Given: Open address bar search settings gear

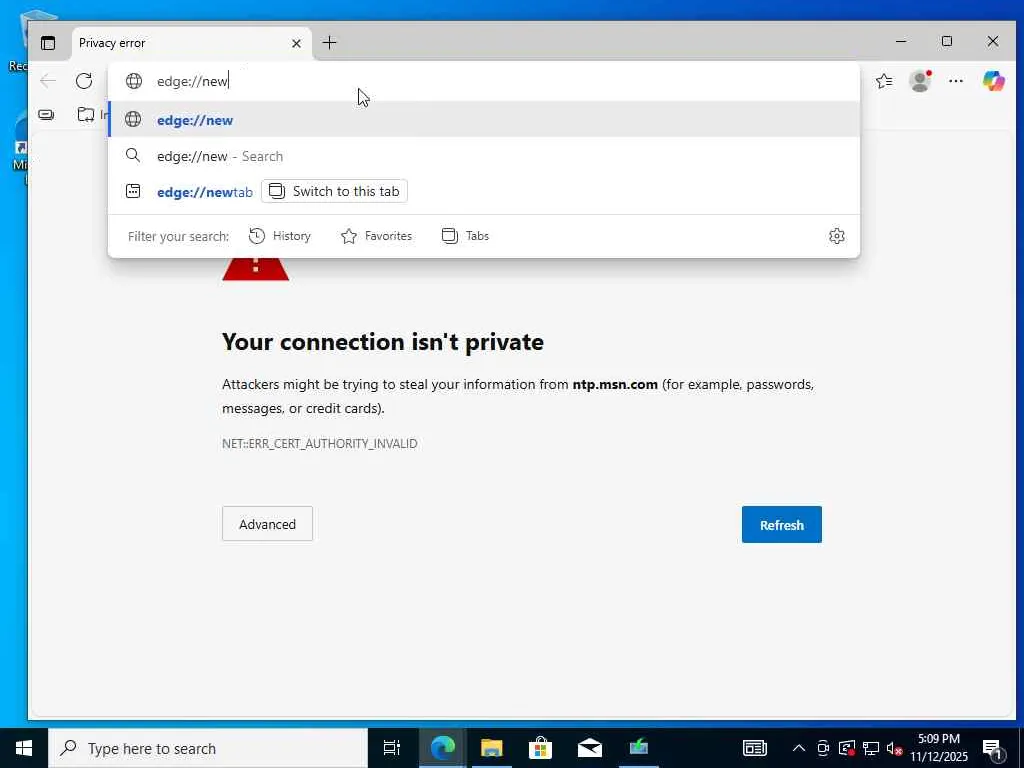Looking at the screenshot, I should click(837, 236).
